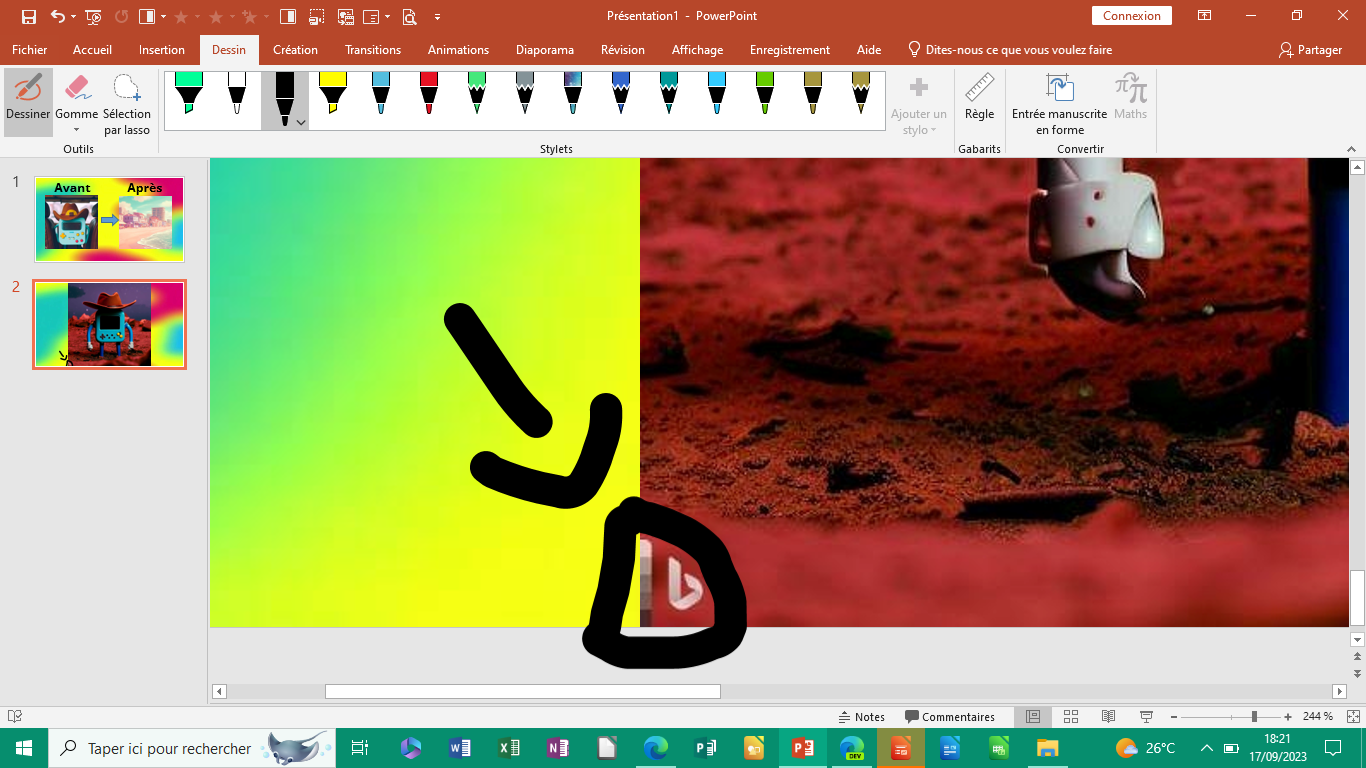Select slide 1 thumbnail Avant Après

pyautogui.click(x=109, y=220)
